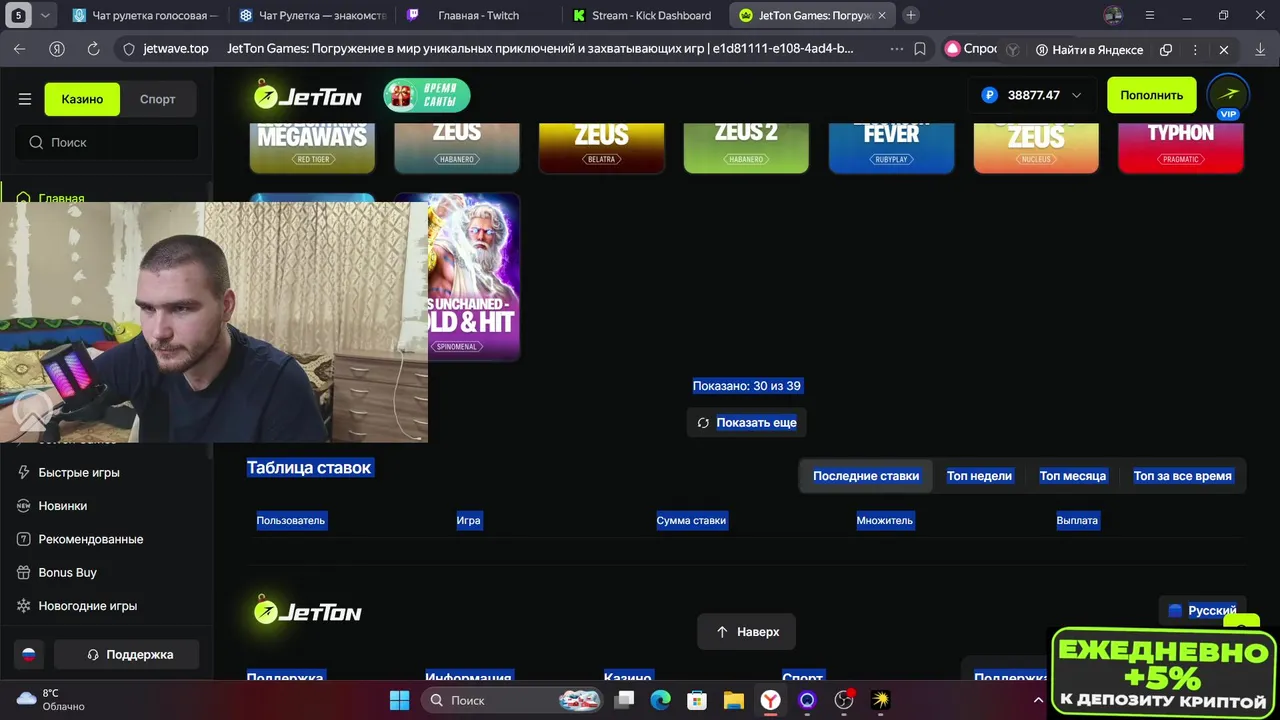
Task: Click the Yandex Browser taskbar icon
Action: click(x=771, y=700)
